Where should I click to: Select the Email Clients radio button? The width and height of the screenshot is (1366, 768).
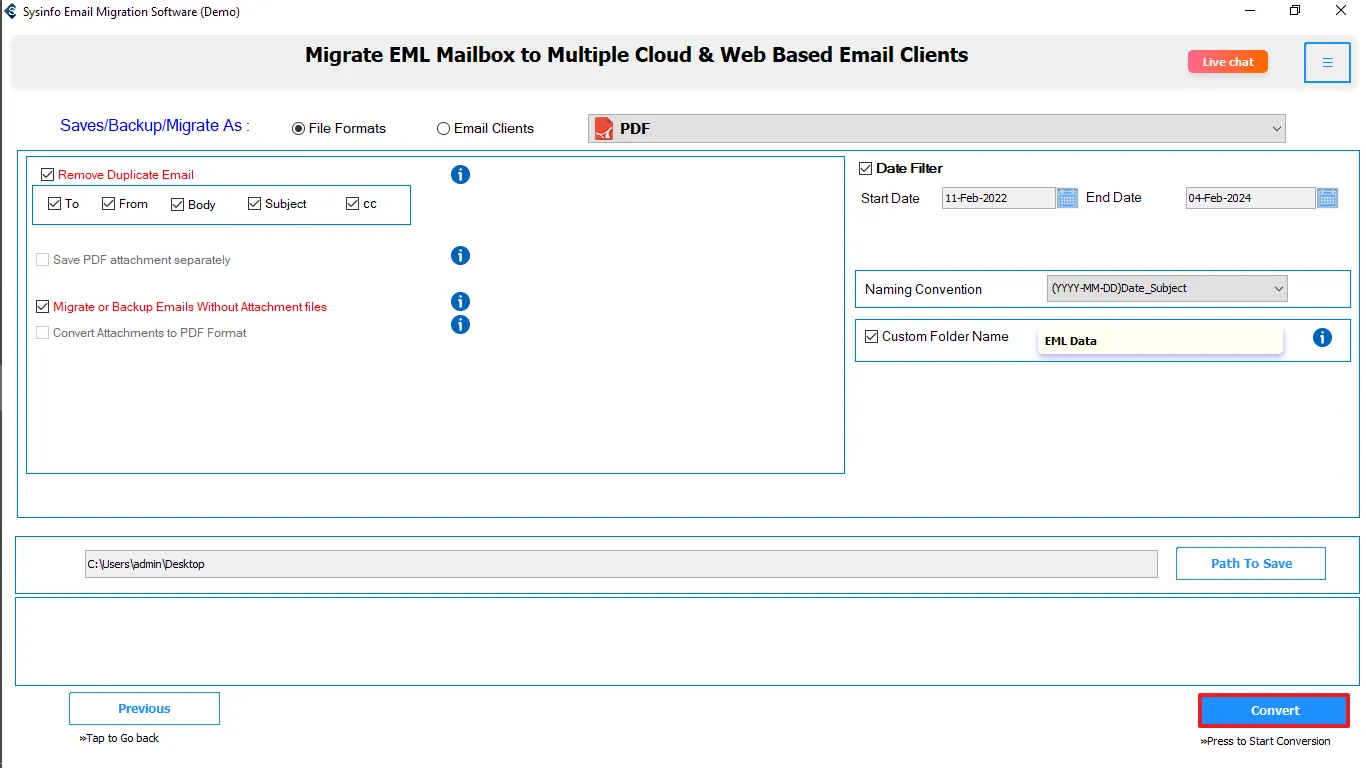443,129
